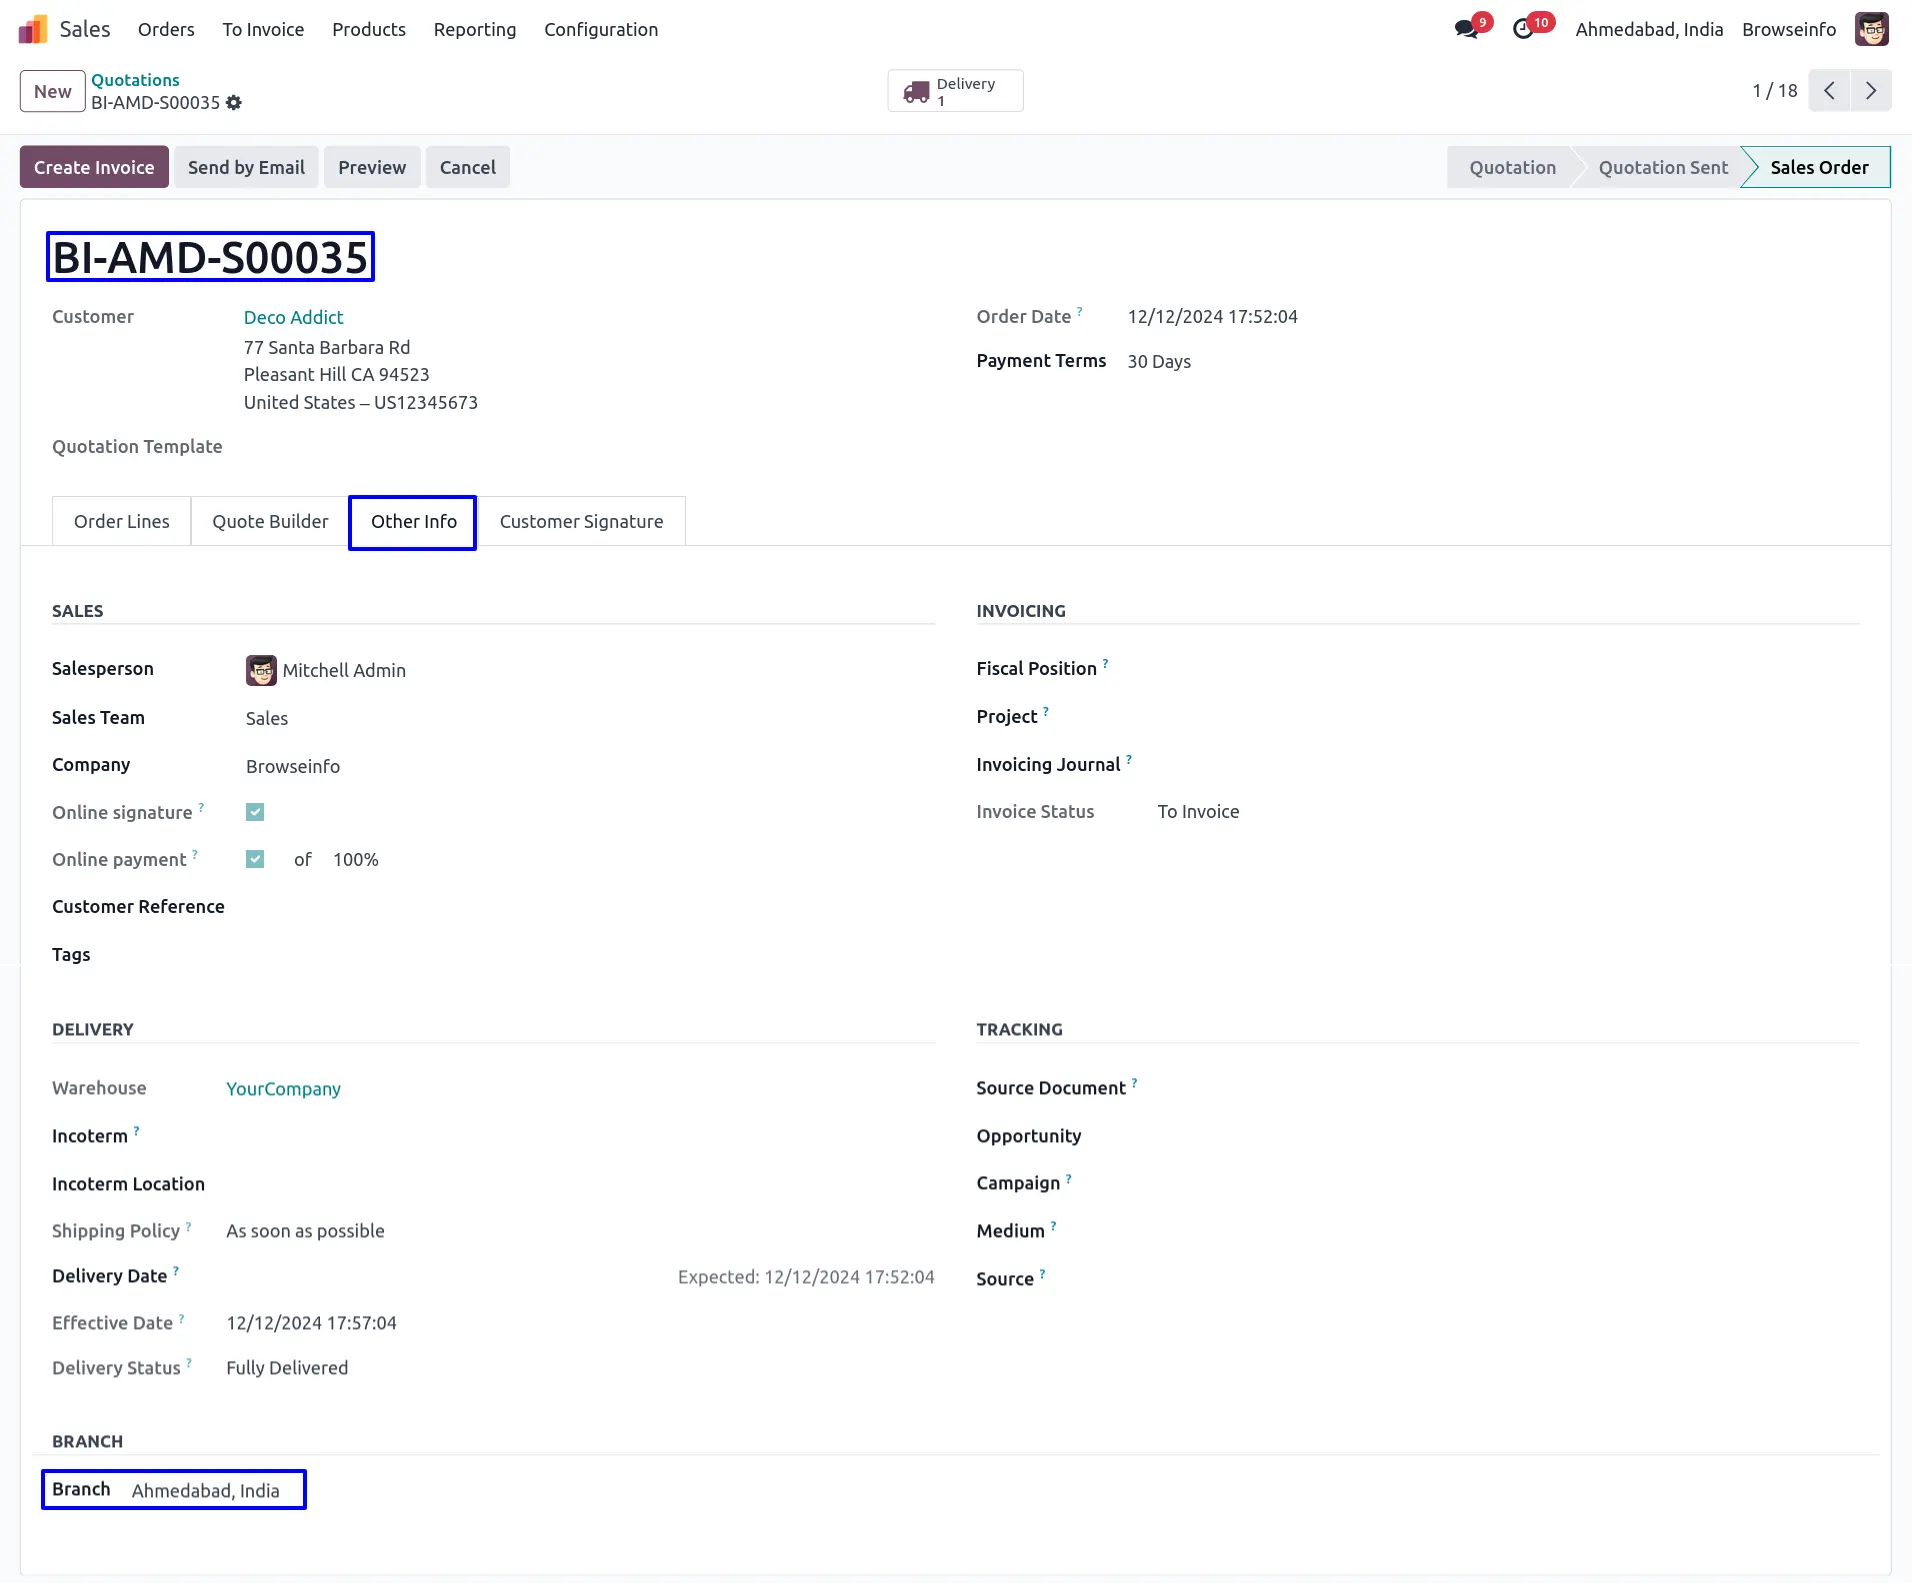Image resolution: width=1912 pixels, height=1583 pixels.
Task: Click the Online payment 100% field
Action: pos(356,859)
